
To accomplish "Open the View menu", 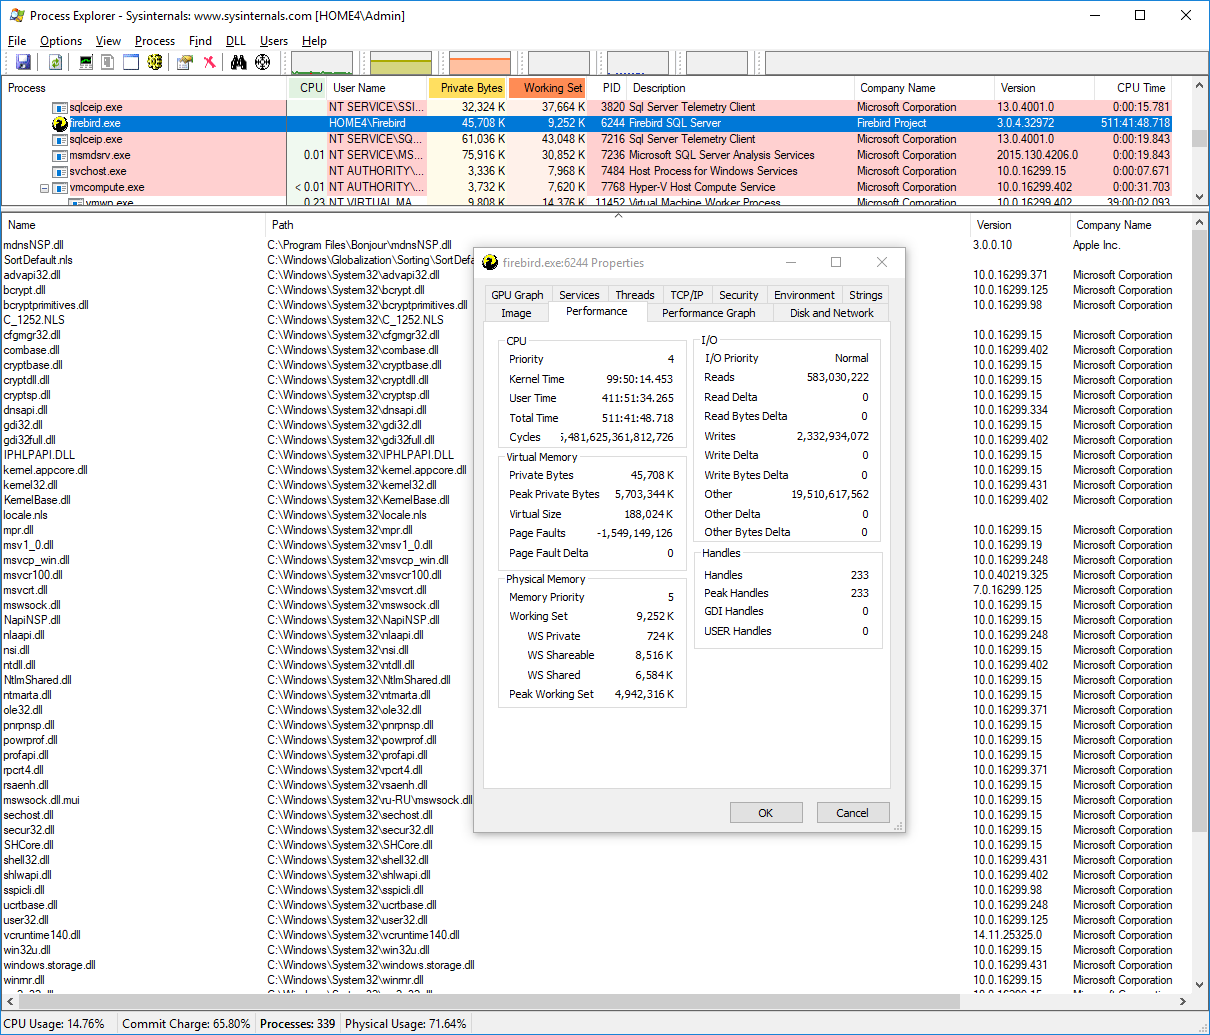I will [x=108, y=41].
